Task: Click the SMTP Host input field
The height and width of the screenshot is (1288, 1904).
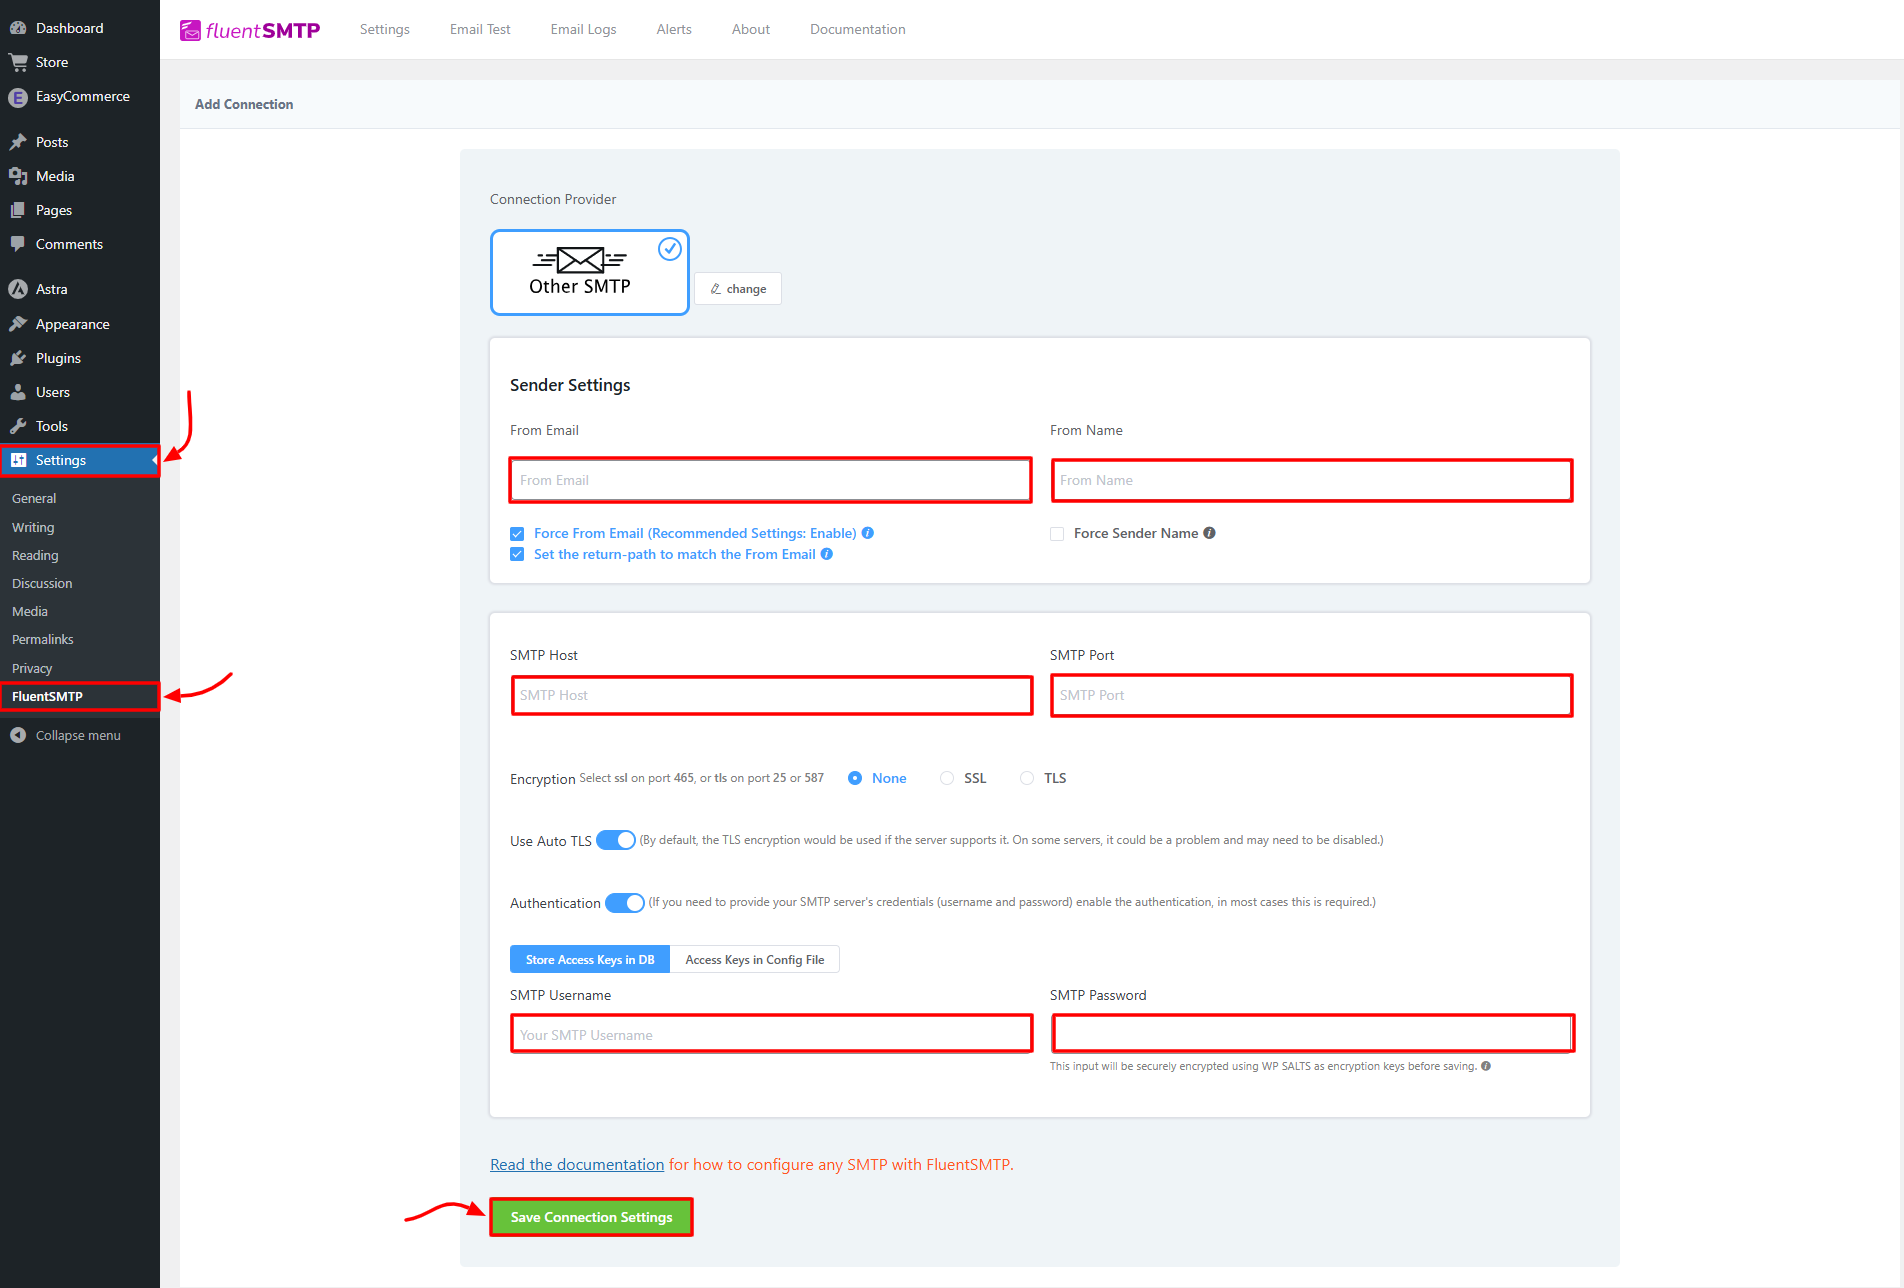Action: pyautogui.click(x=772, y=695)
